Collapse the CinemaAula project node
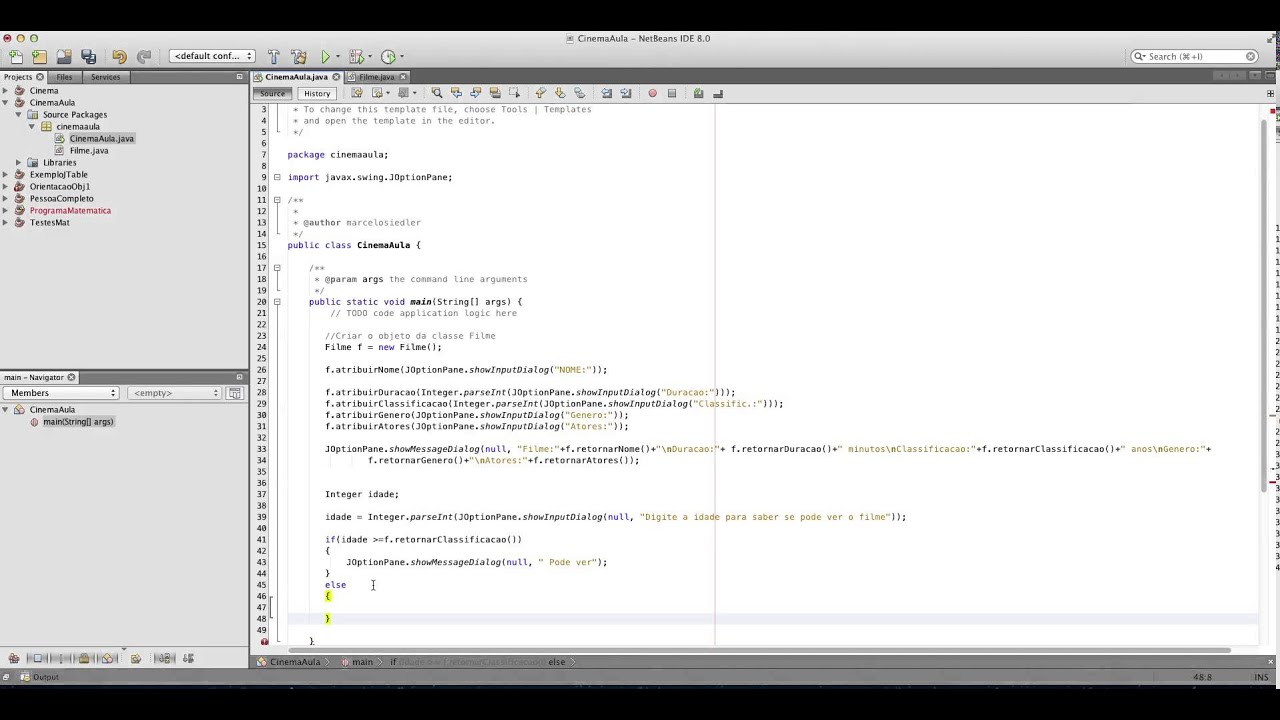Screen dimensions: 1280x720 [6, 103]
